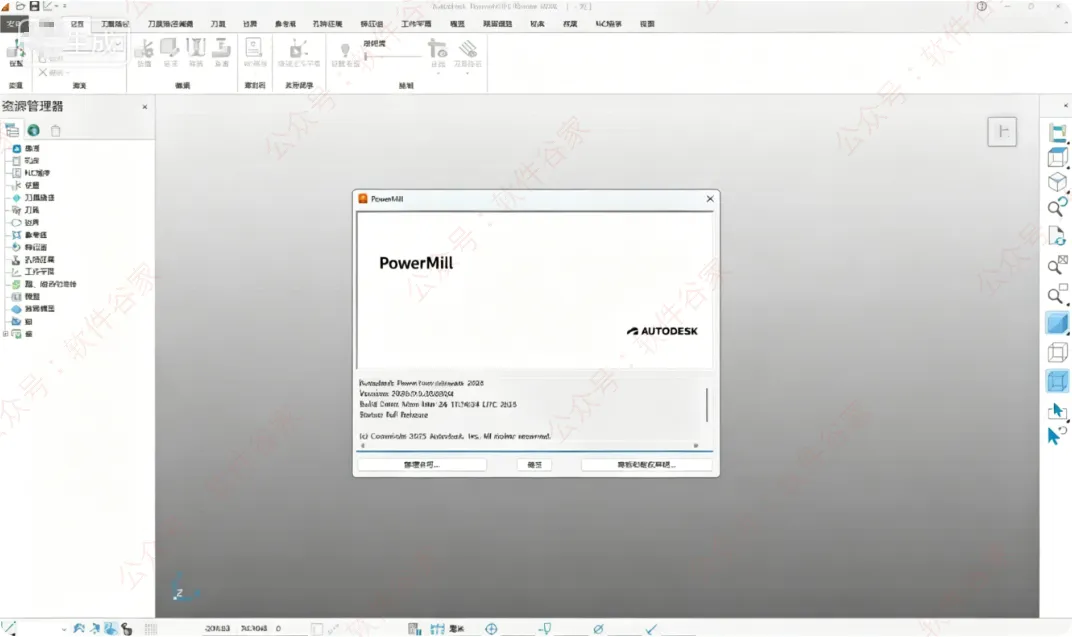Click the left arrow of the About dialog horizontal scrollbar
The height and width of the screenshot is (637, 1072).
(362, 446)
